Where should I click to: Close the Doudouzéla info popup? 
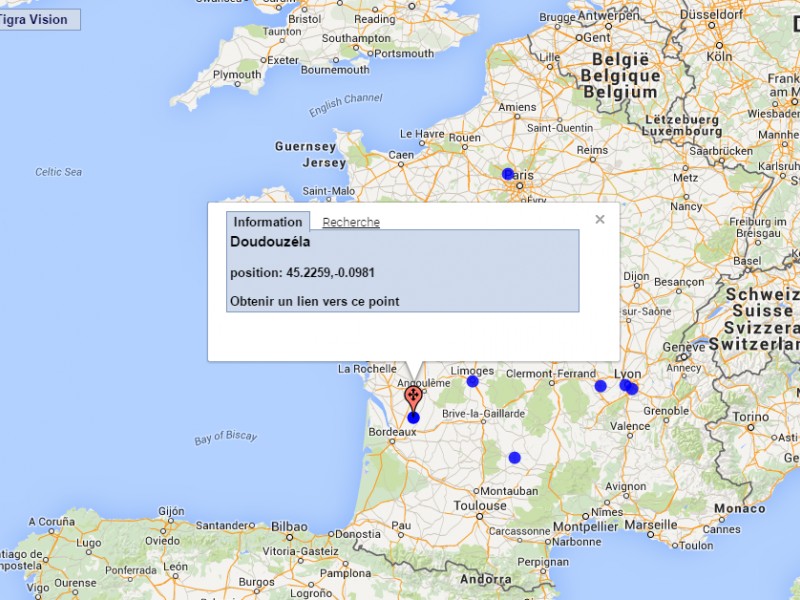pyautogui.click(x=600, y=219)
